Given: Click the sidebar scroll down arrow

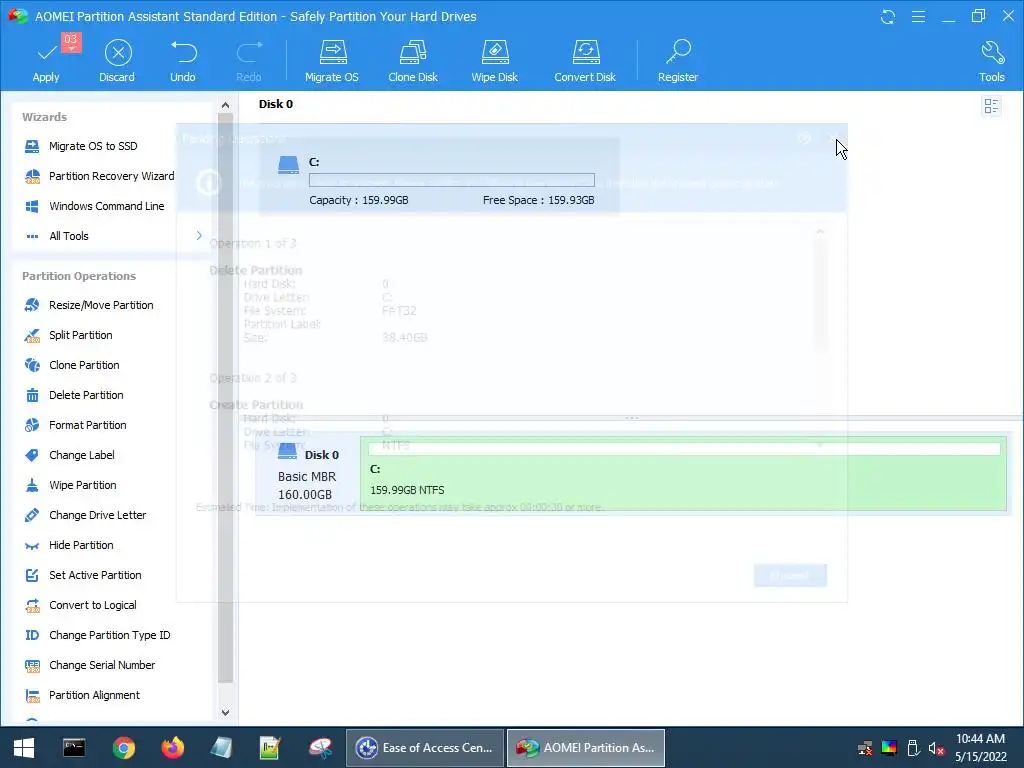Looking at the screenshot, I should tap(225, 712).
